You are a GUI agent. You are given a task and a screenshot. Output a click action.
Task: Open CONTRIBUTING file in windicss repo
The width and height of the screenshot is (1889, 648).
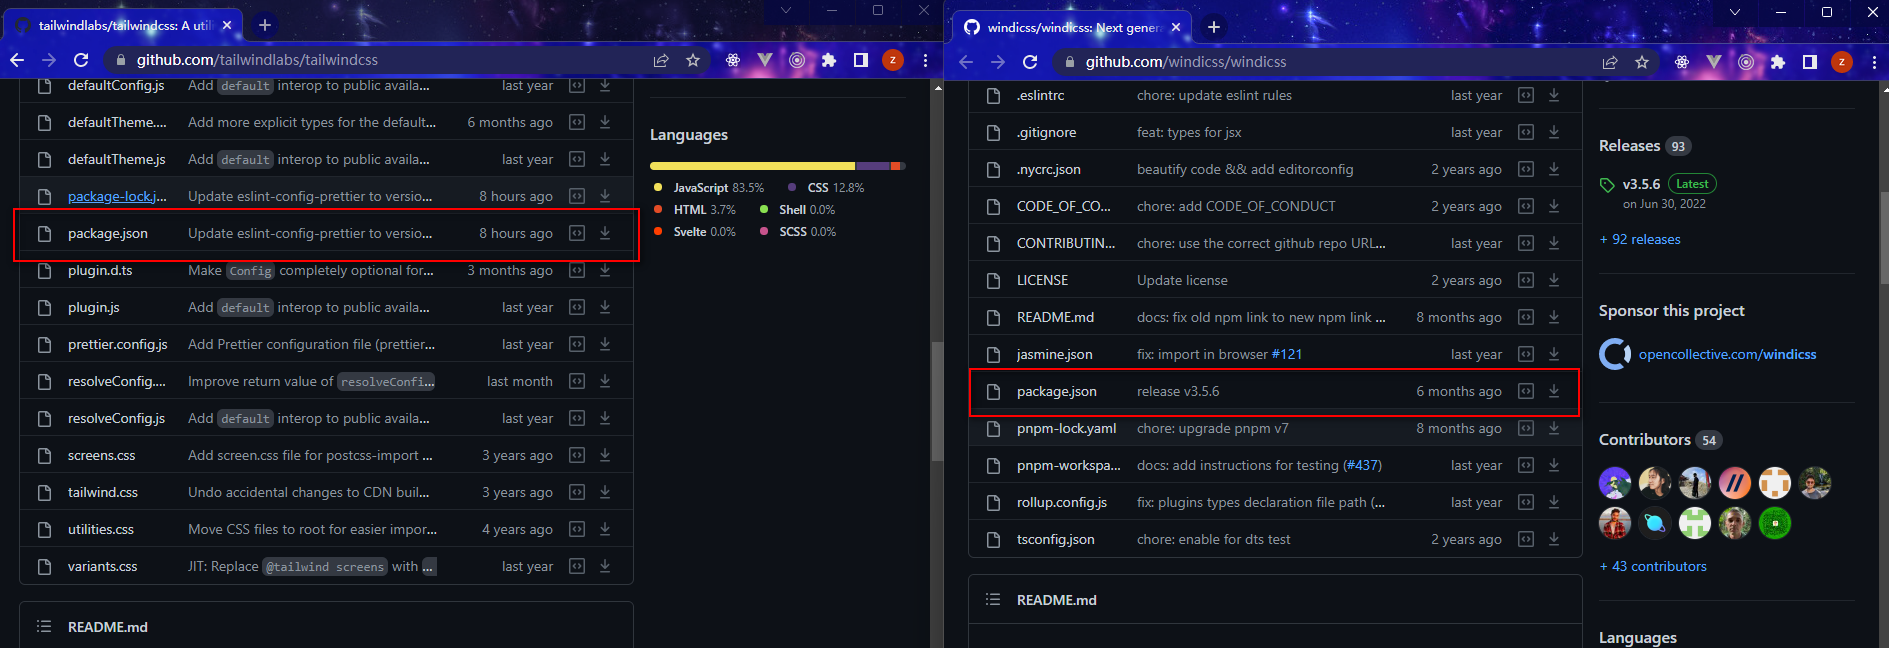tap(1066, 243)
